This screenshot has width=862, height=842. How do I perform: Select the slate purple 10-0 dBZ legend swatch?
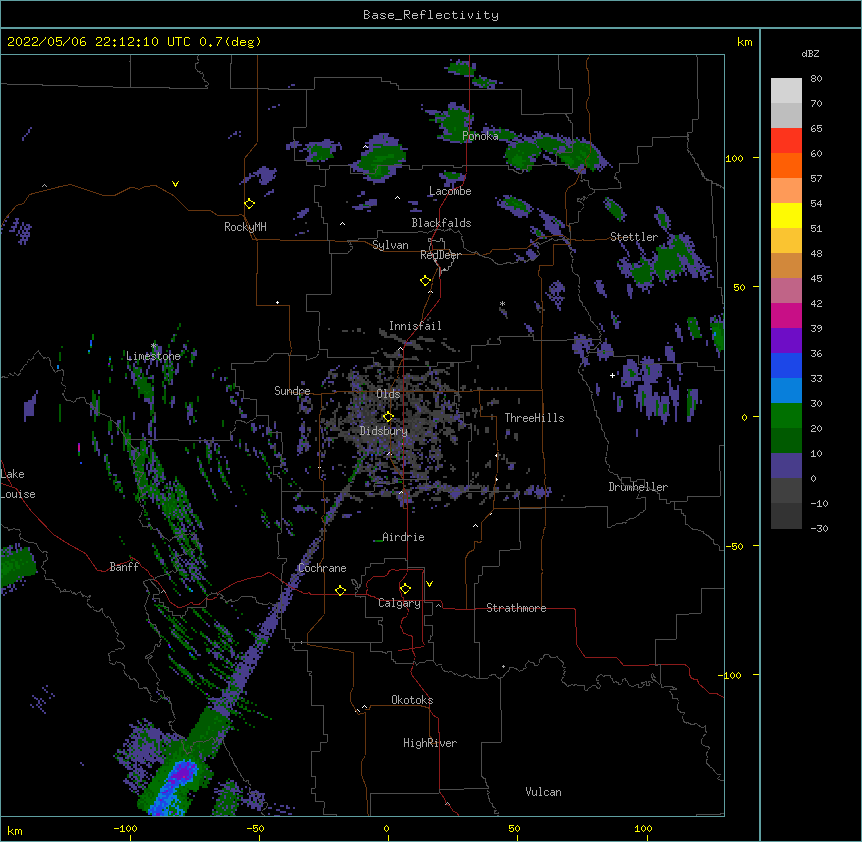tap(786, 466)
